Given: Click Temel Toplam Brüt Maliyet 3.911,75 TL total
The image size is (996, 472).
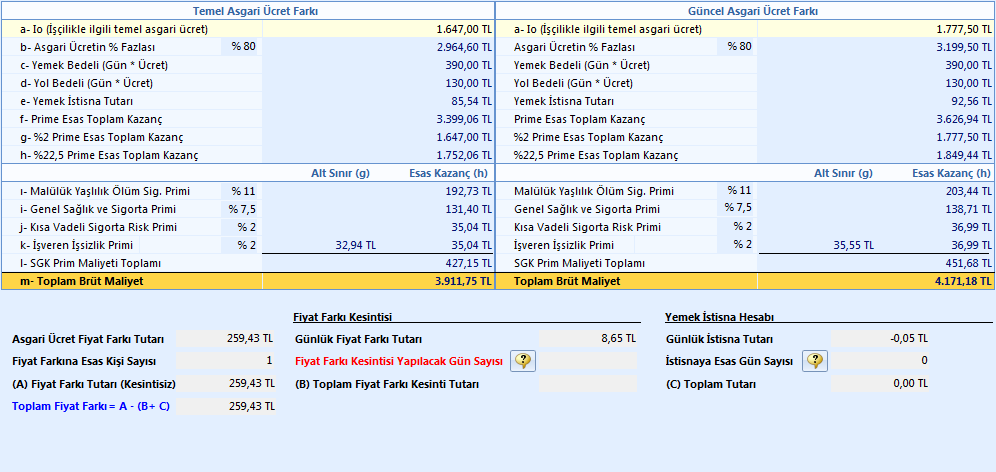Looking at the screenshot, I should pyautogui.click(x=378, y=282).
